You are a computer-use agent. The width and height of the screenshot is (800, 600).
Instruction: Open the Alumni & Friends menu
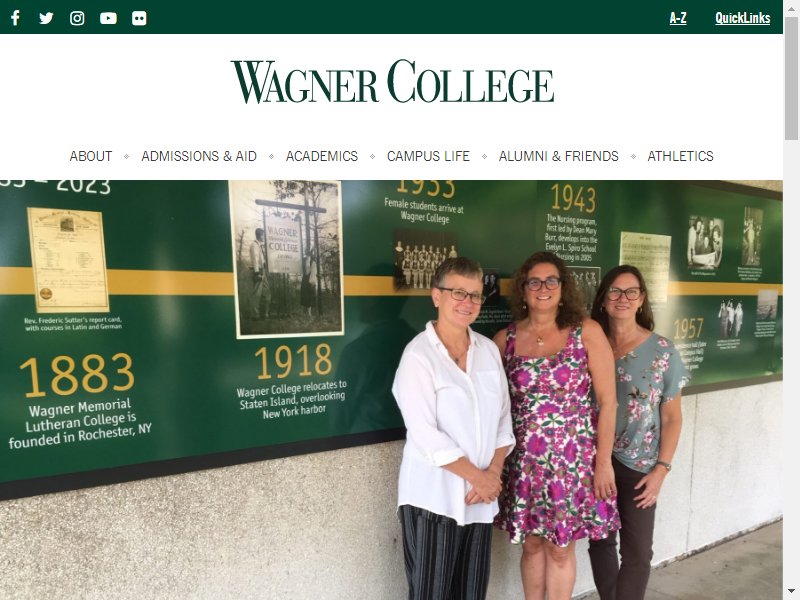(559, 156)
